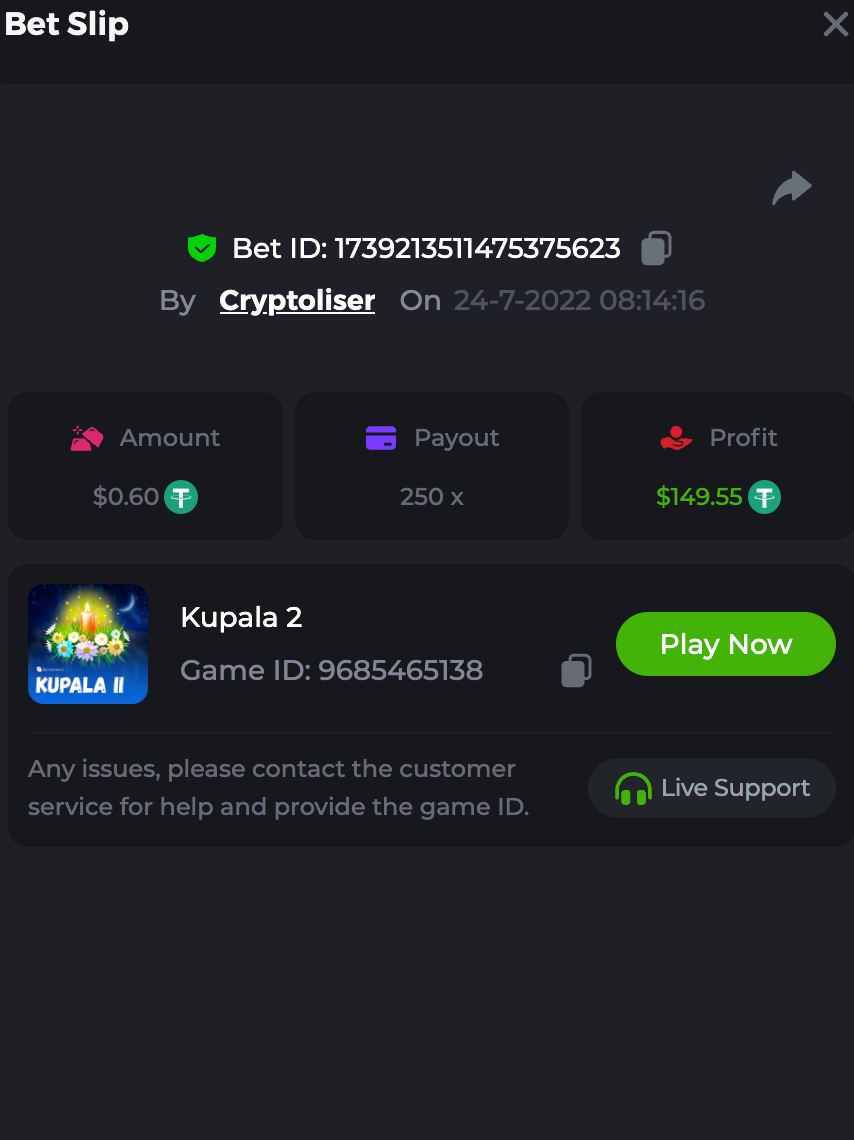The image size is (854, 1140).
Task: Copy the Game ID number
Action: coord(576,670)
